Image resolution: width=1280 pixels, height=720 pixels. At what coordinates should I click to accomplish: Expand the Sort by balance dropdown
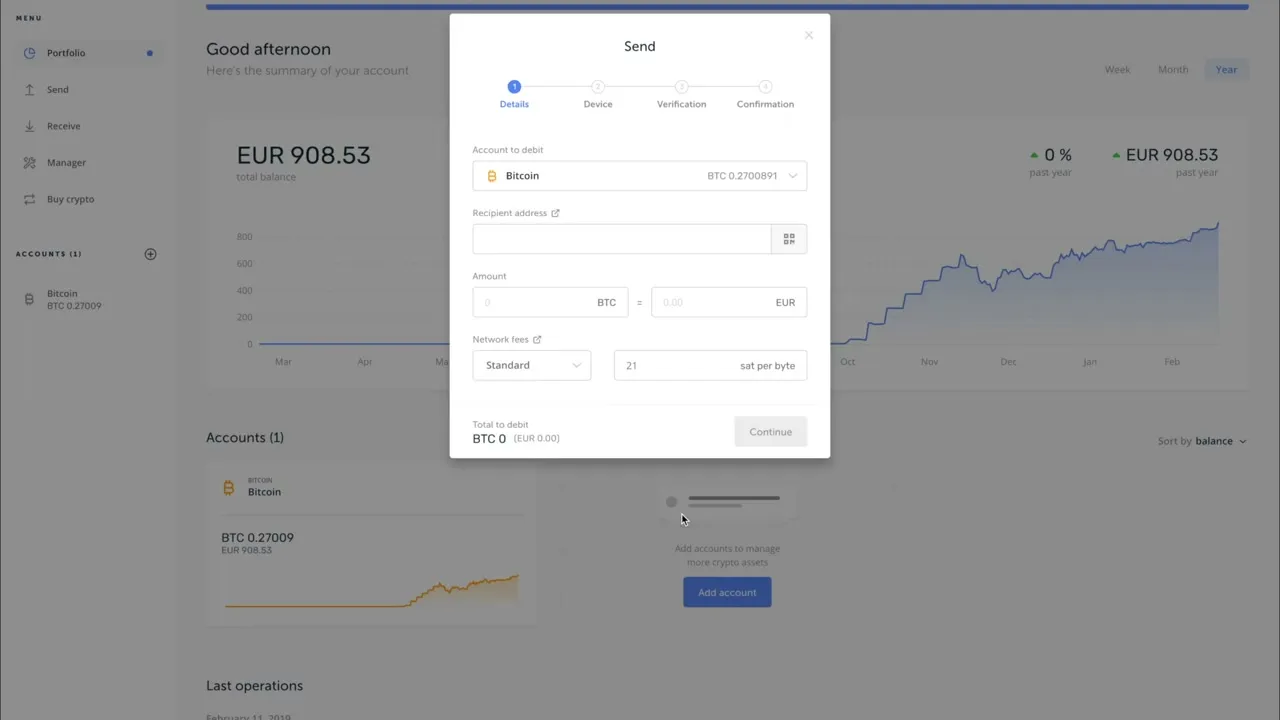pos(1202,441)
